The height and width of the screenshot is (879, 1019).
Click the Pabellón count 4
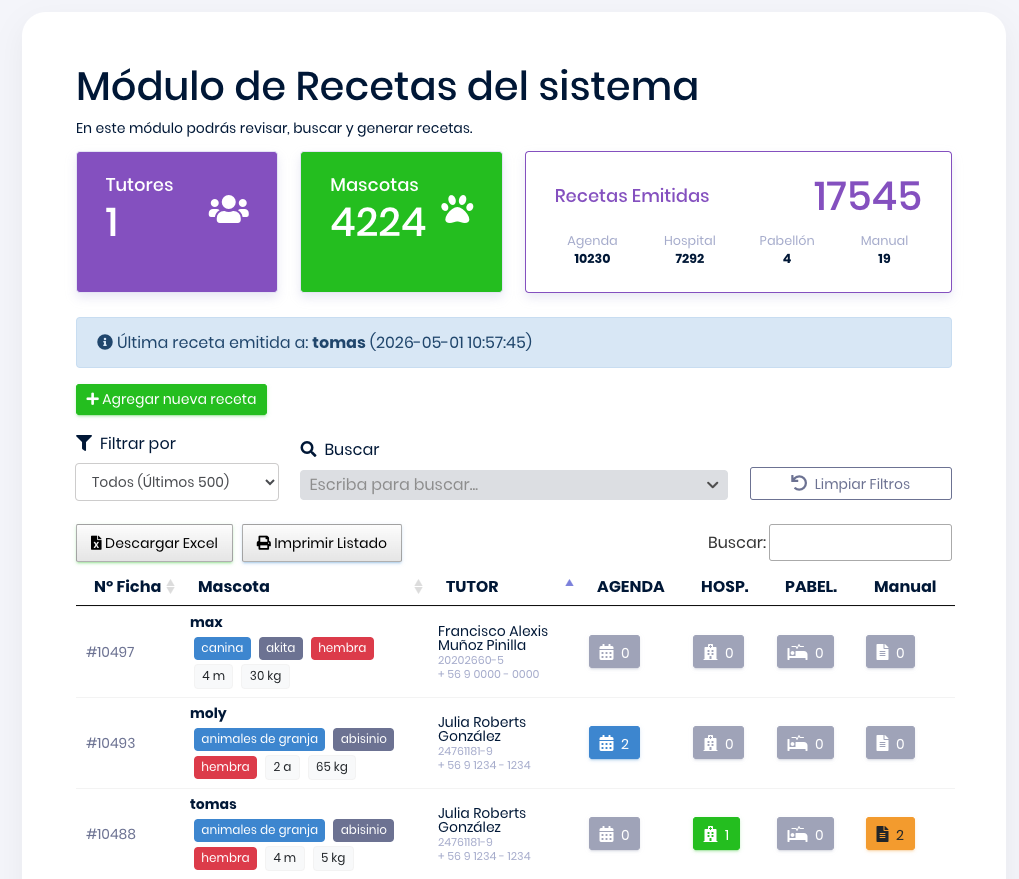[x=787, y=259]
